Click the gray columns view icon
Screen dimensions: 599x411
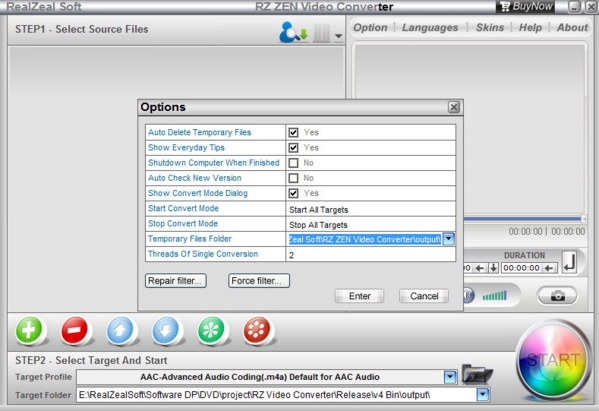(x=322, y=34)
